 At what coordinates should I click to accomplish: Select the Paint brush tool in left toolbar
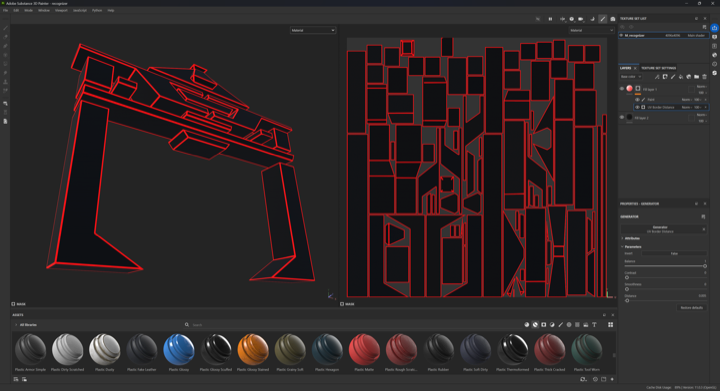coord(6,28)
